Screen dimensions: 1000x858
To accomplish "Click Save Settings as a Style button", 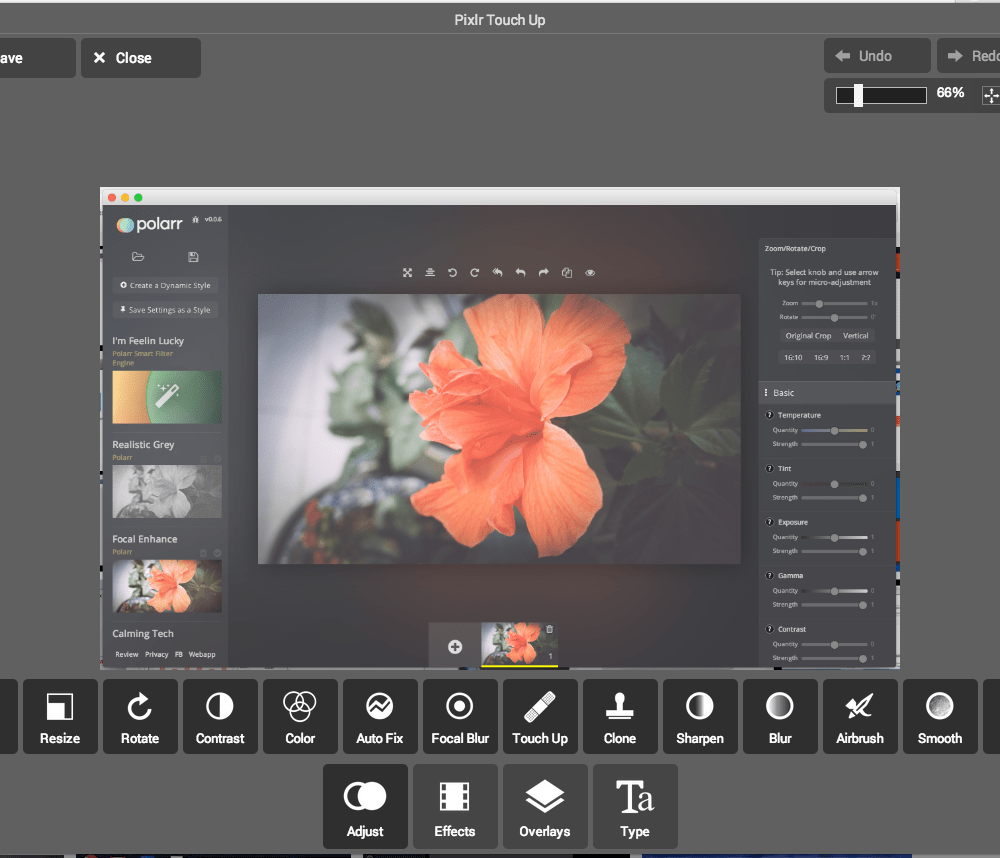I will tap(165, 310).
